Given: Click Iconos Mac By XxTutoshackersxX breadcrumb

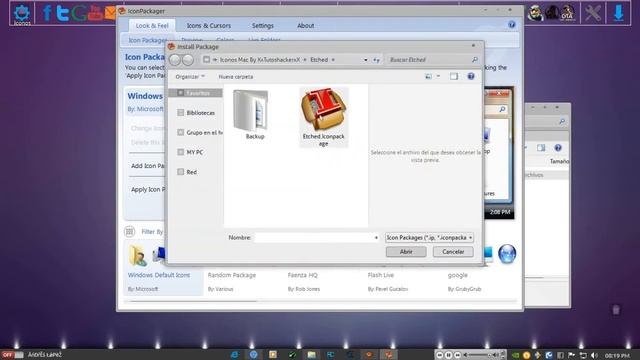Looking at the screenshot, I should point(260,60).
